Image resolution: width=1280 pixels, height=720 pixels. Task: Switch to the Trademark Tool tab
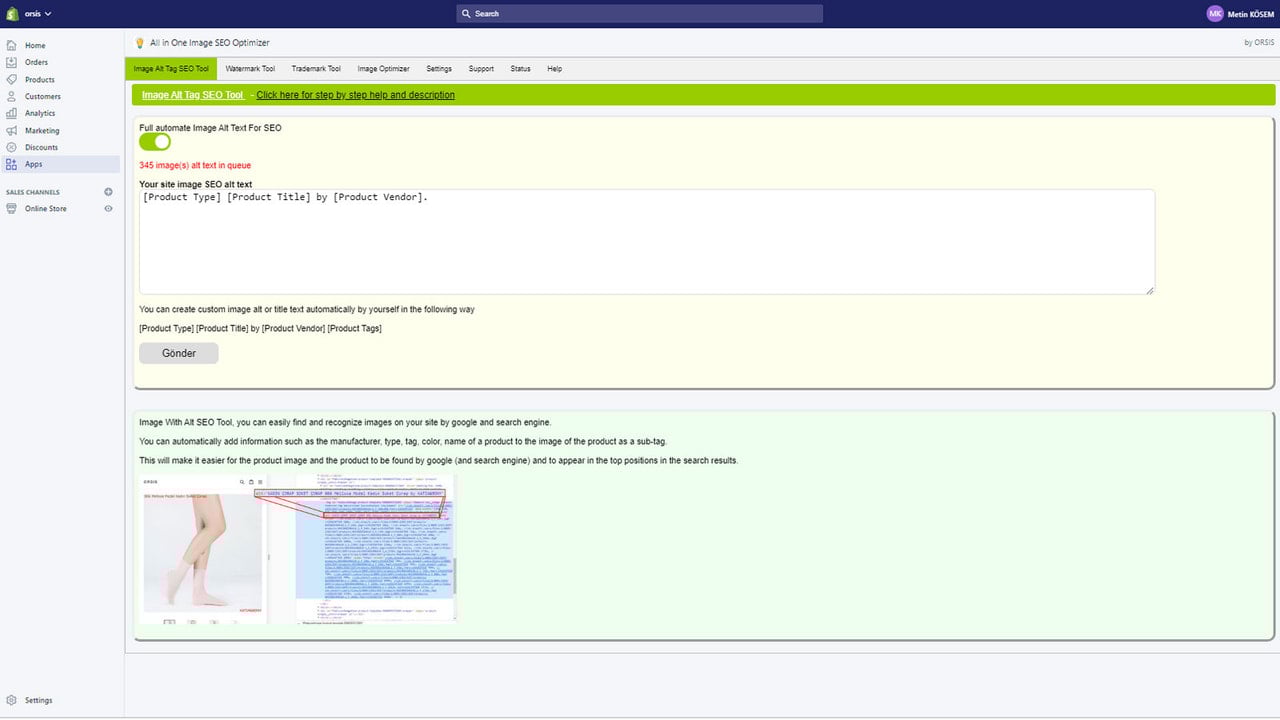click(316, 69)
